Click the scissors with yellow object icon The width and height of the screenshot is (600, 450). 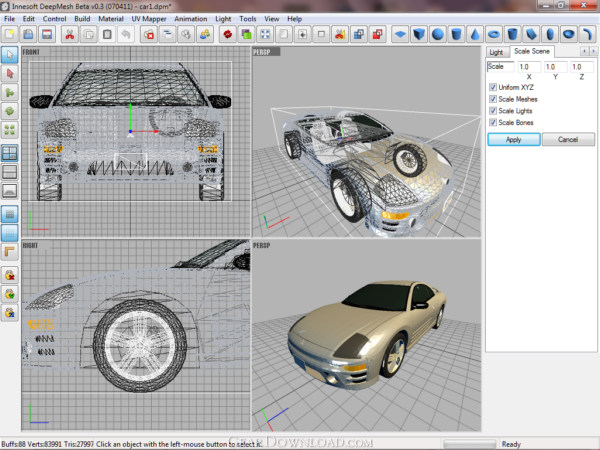tap(340, 34)
